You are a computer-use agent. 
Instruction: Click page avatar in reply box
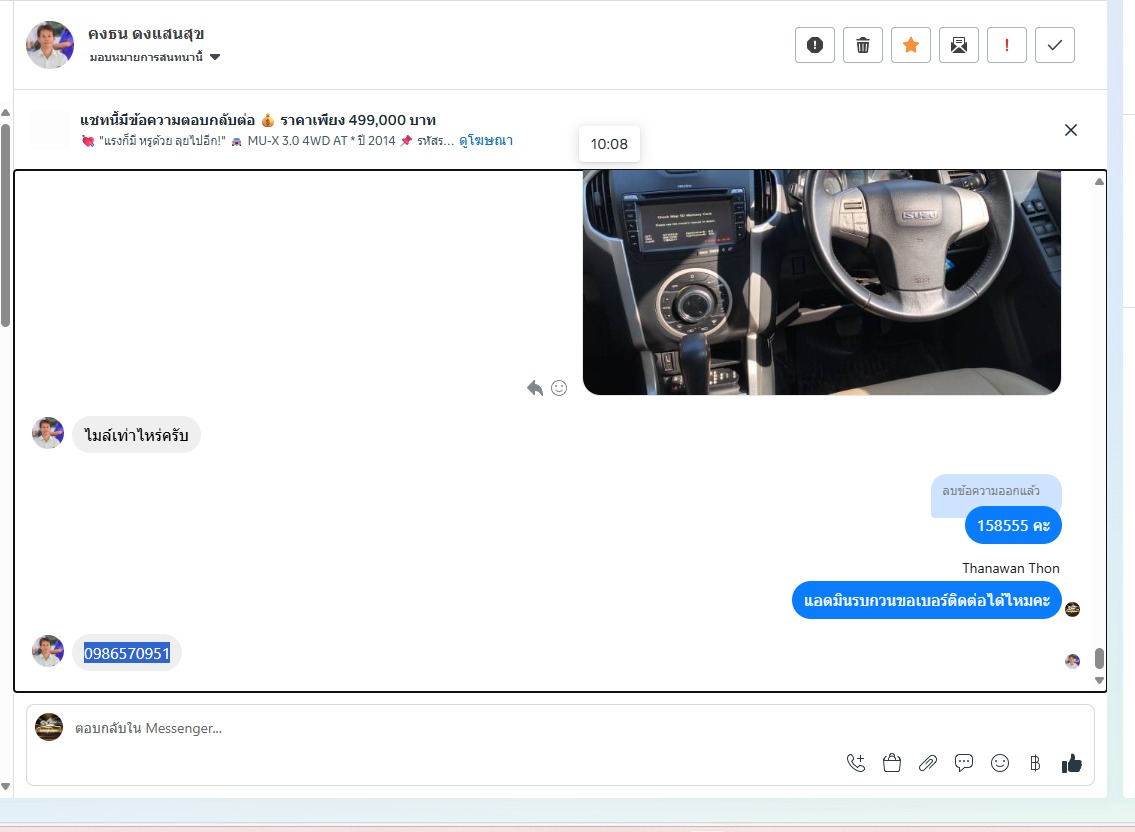click(49, 727)
